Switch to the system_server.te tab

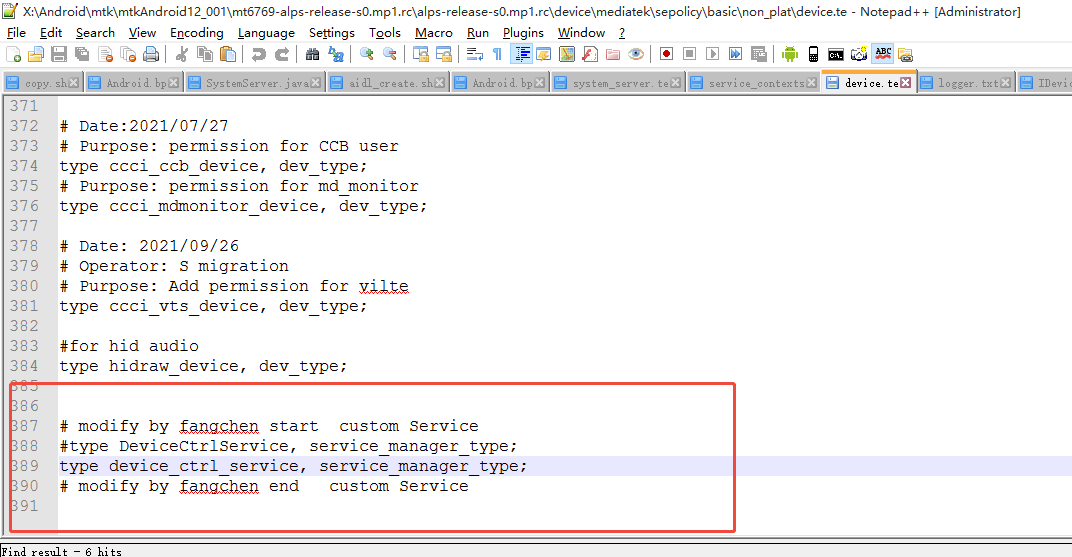(x=618, y=83)
